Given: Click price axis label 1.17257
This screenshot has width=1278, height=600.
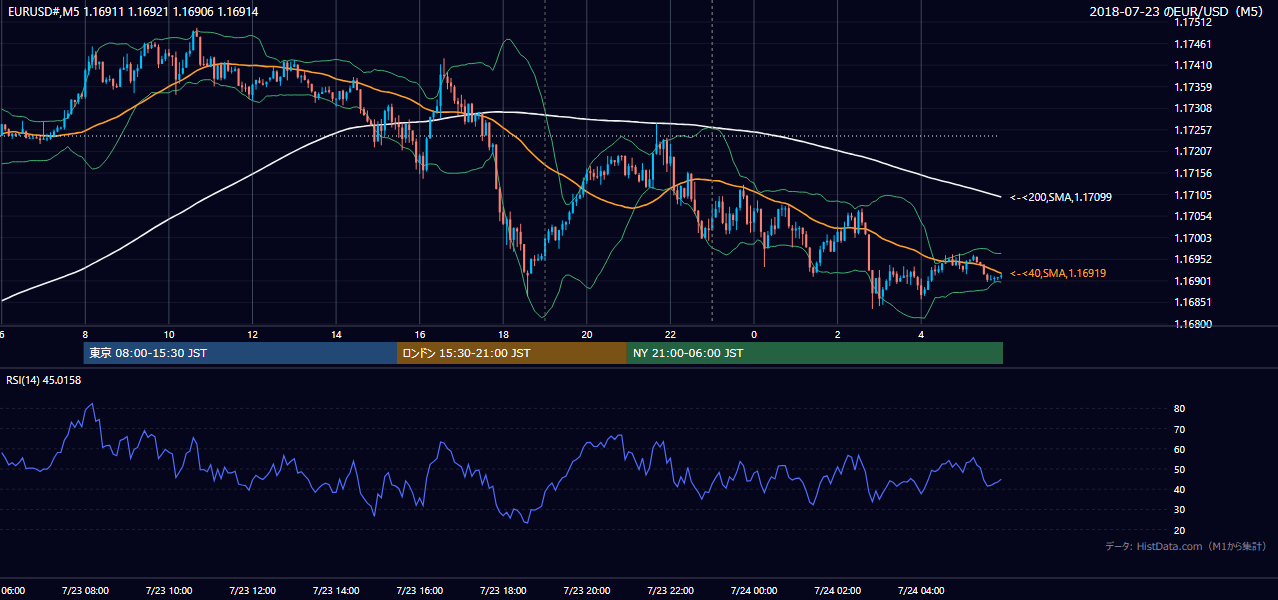Looking at the screenshot, I should coord(1194,130).
